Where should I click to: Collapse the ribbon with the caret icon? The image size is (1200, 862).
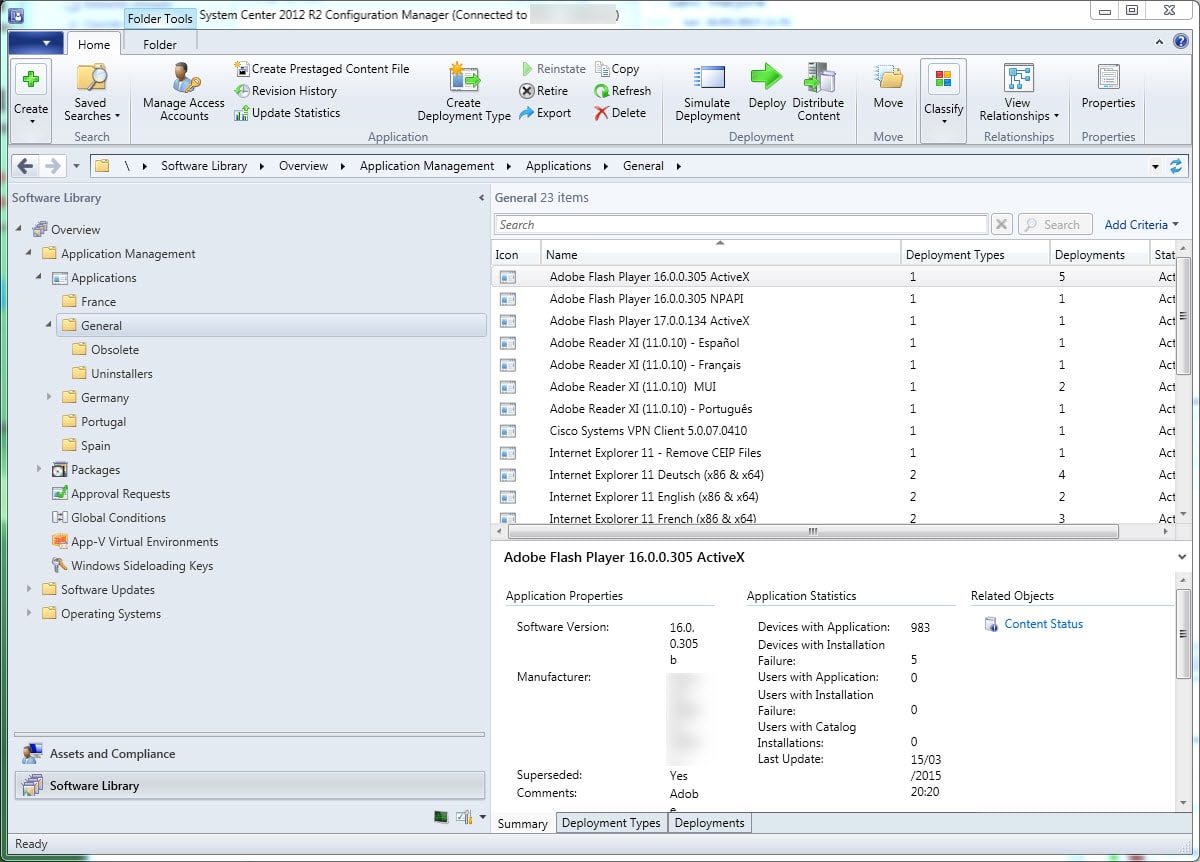(x=1161, y=42)
